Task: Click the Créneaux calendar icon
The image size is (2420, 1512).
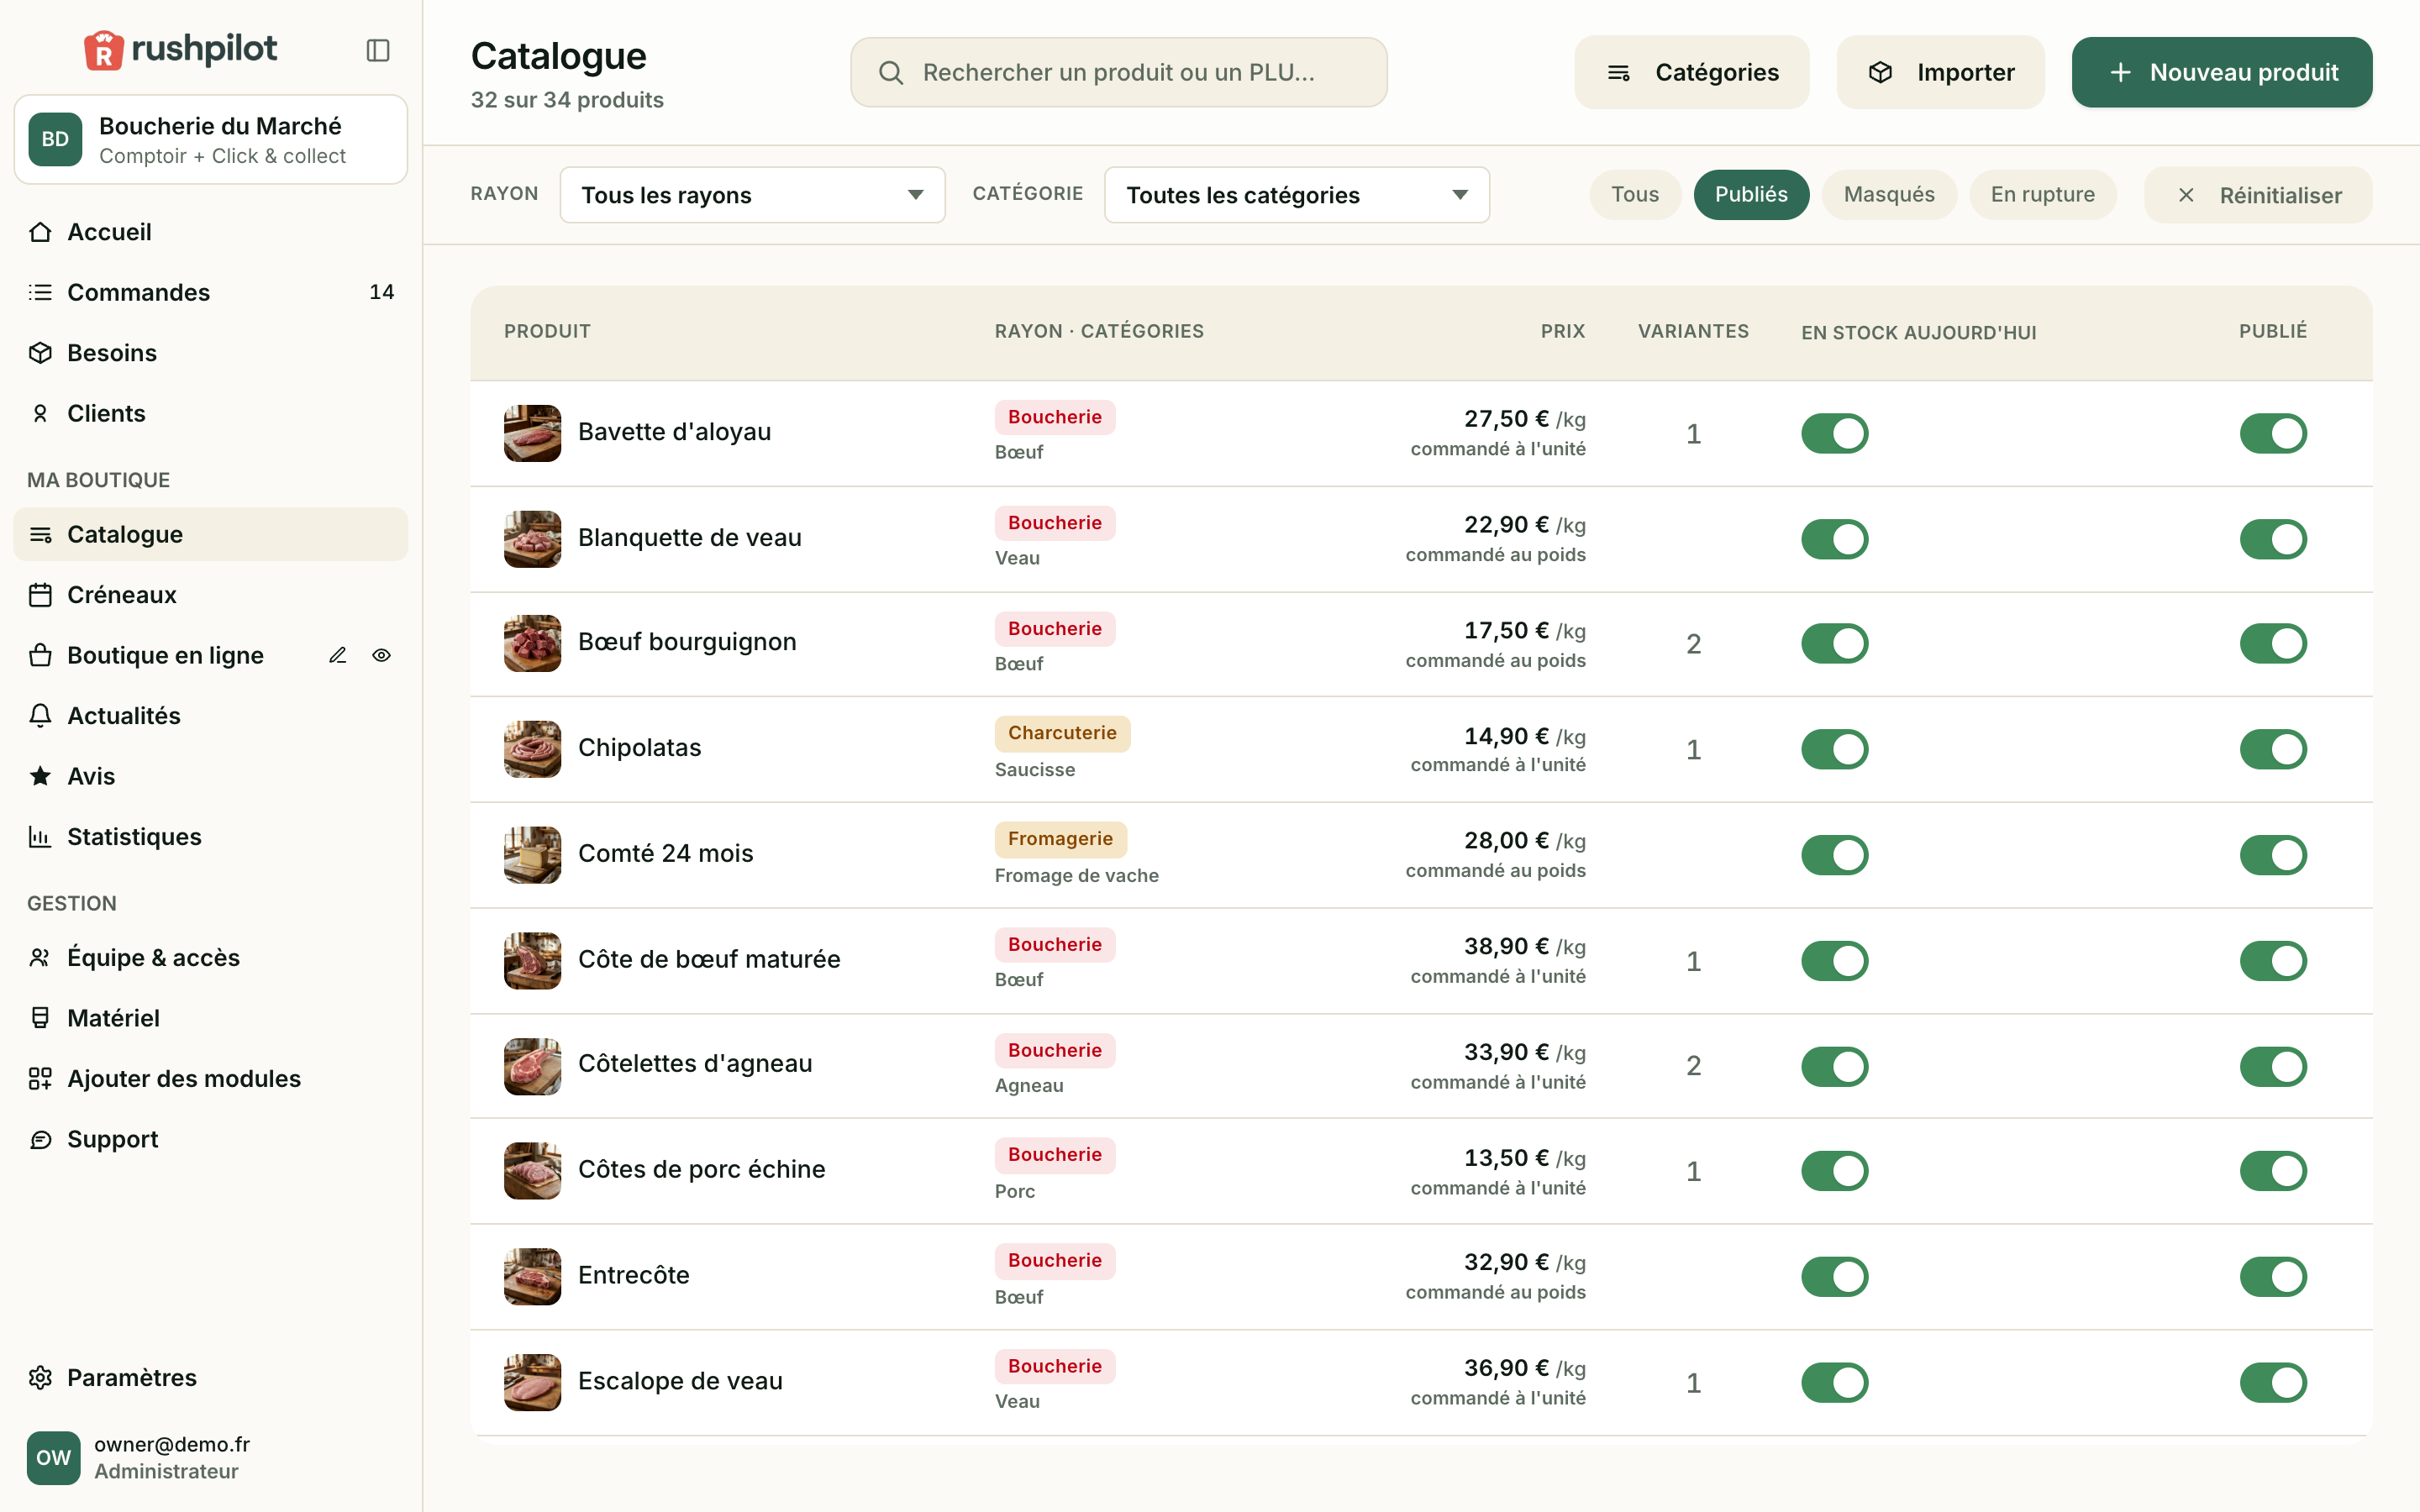Action: (40, 595)
